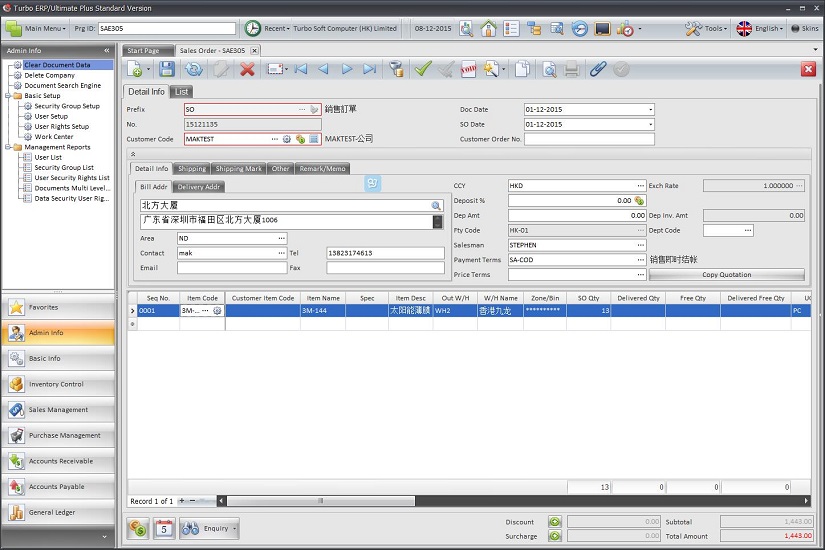Collapse the Admin Info side panel
Viewport: 825px width, 550px height.
(x=107, y=51)
